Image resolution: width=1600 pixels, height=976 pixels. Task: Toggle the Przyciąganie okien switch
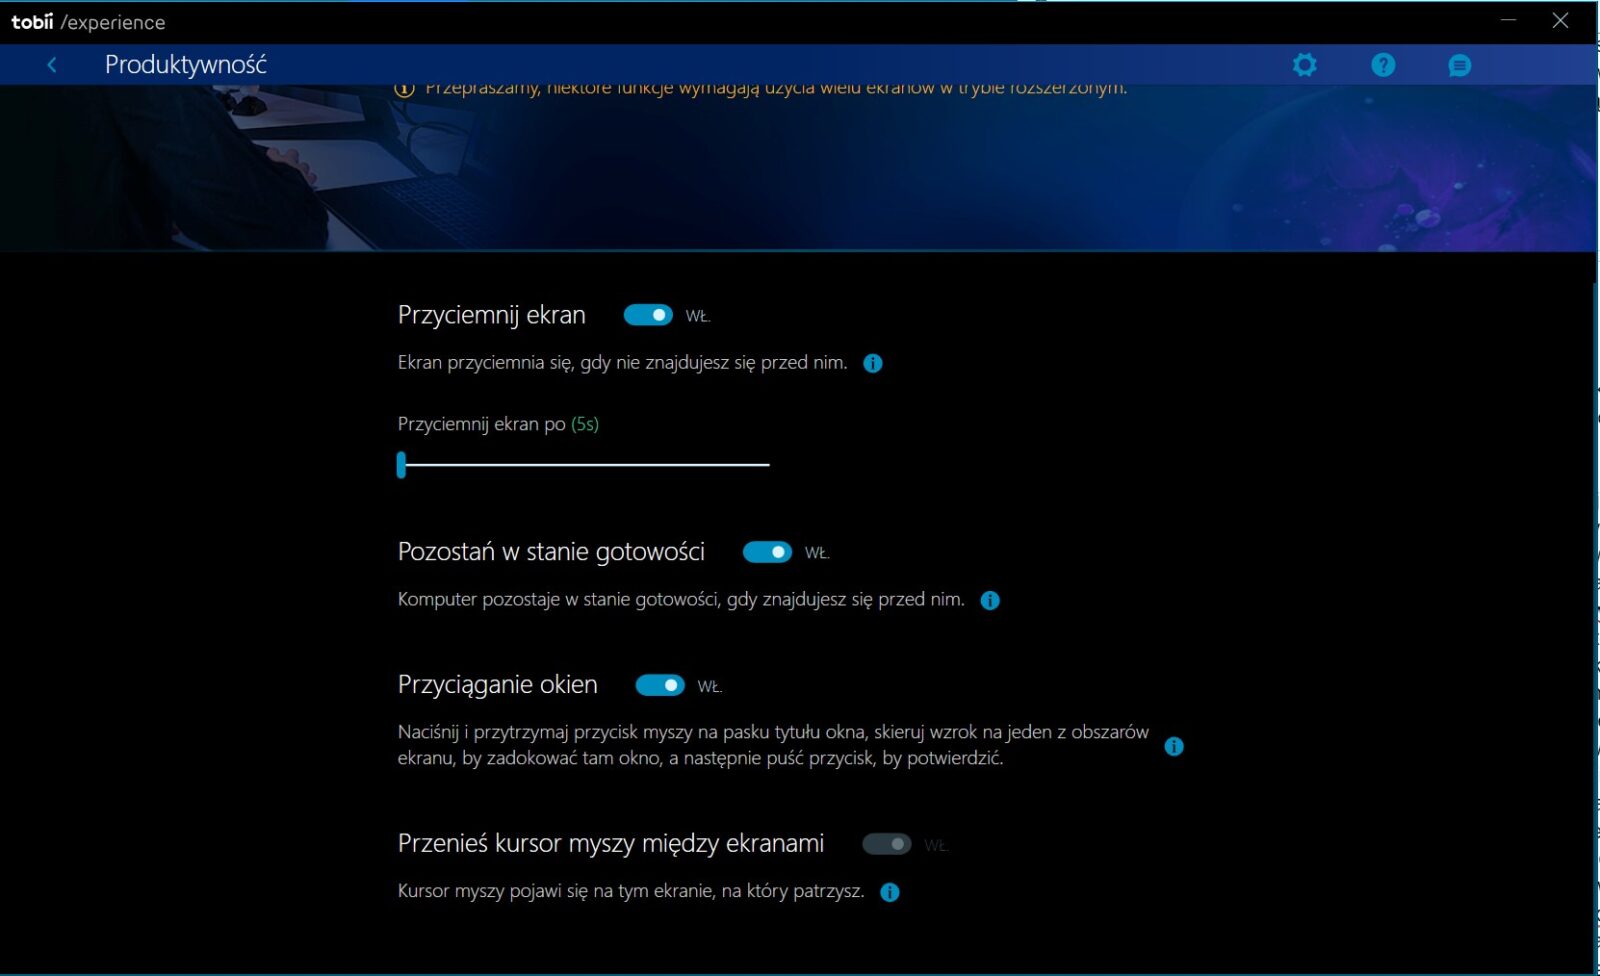(660, 685)
